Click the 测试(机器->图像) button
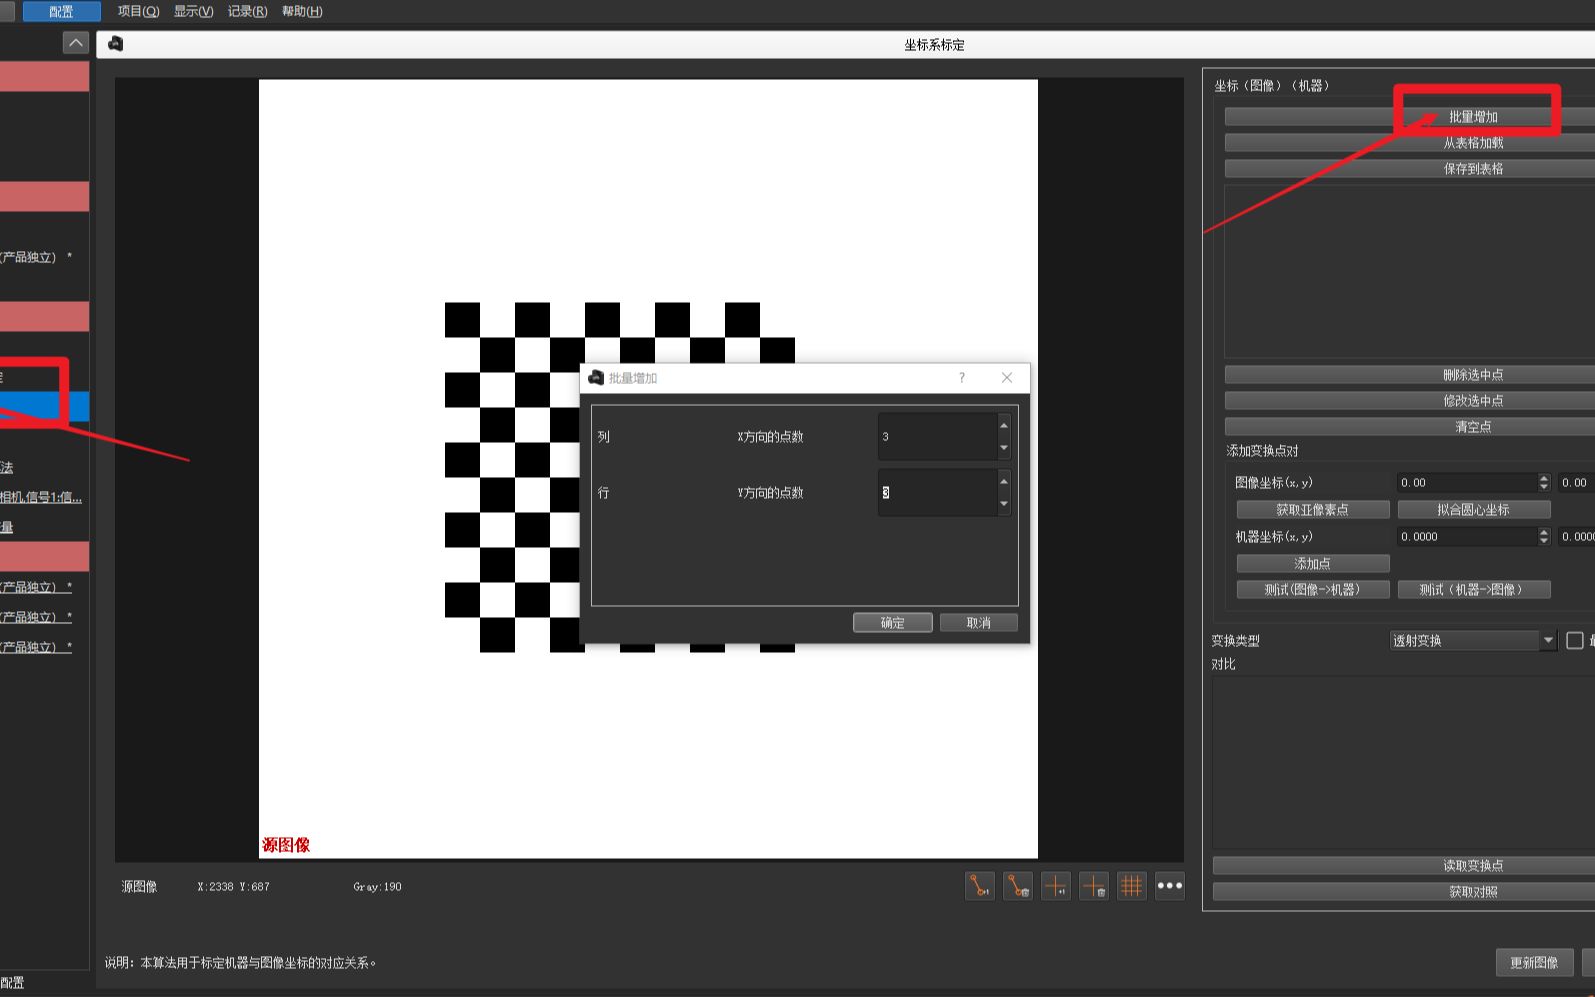Image resolution: width=1595 pixels, height=997 pixels. [x=1474, y=590]
